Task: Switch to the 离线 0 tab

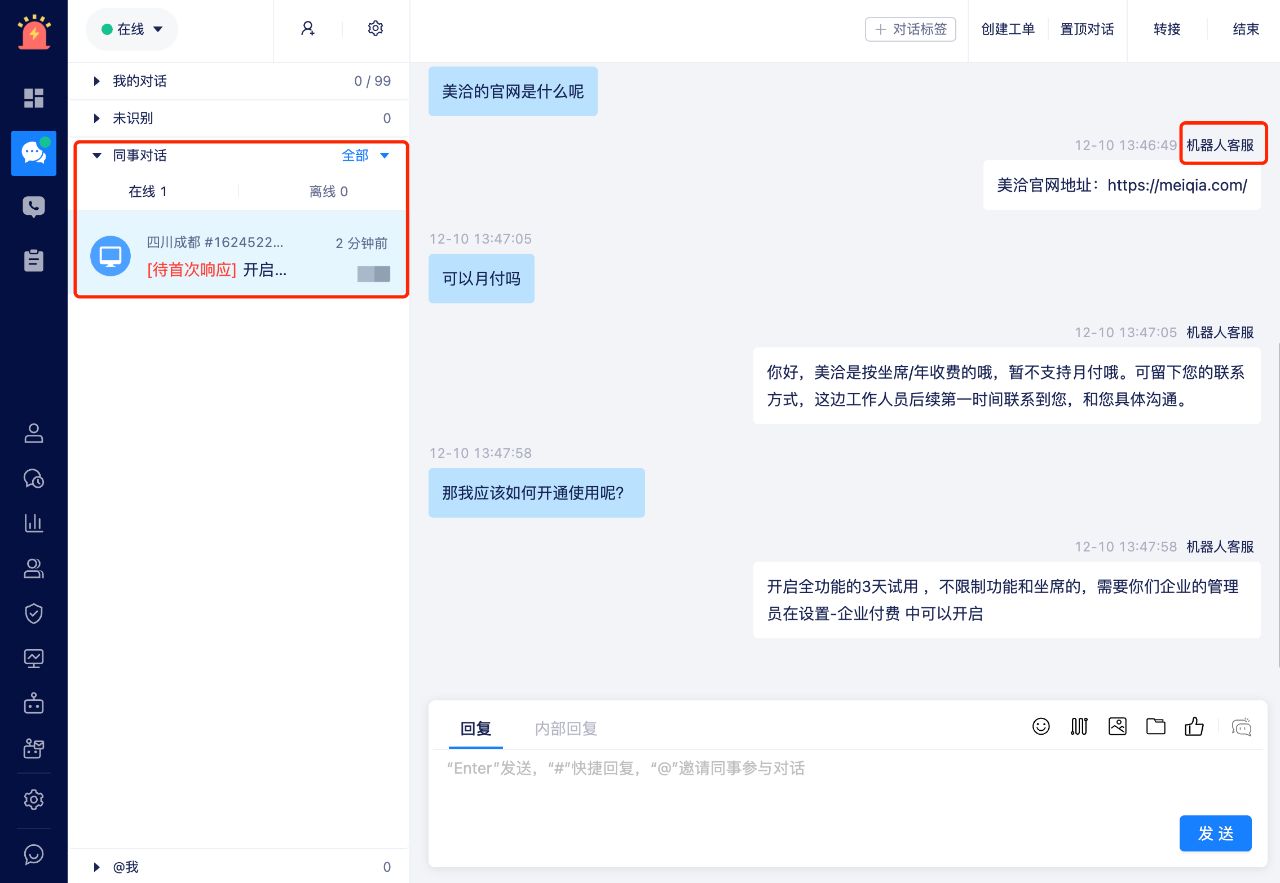Action: point(328,191)
